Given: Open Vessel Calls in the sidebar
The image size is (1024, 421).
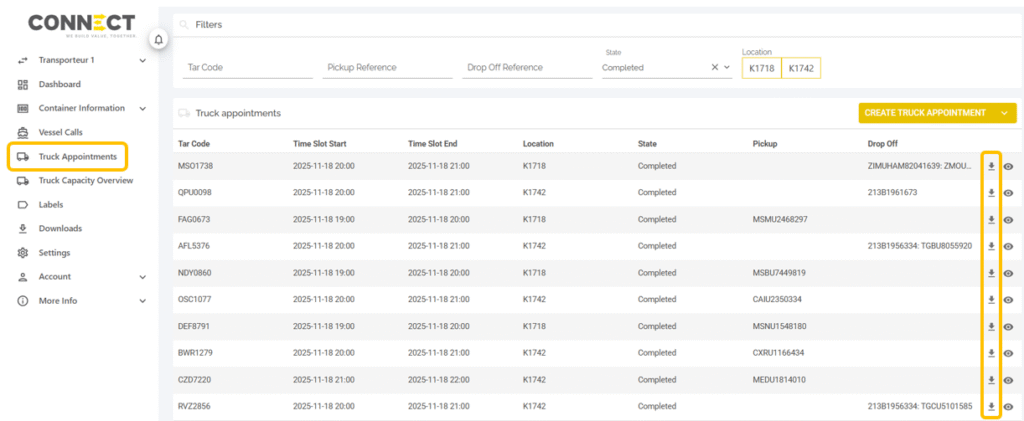Looking at the screenshot, I should (x=61, y=132).
